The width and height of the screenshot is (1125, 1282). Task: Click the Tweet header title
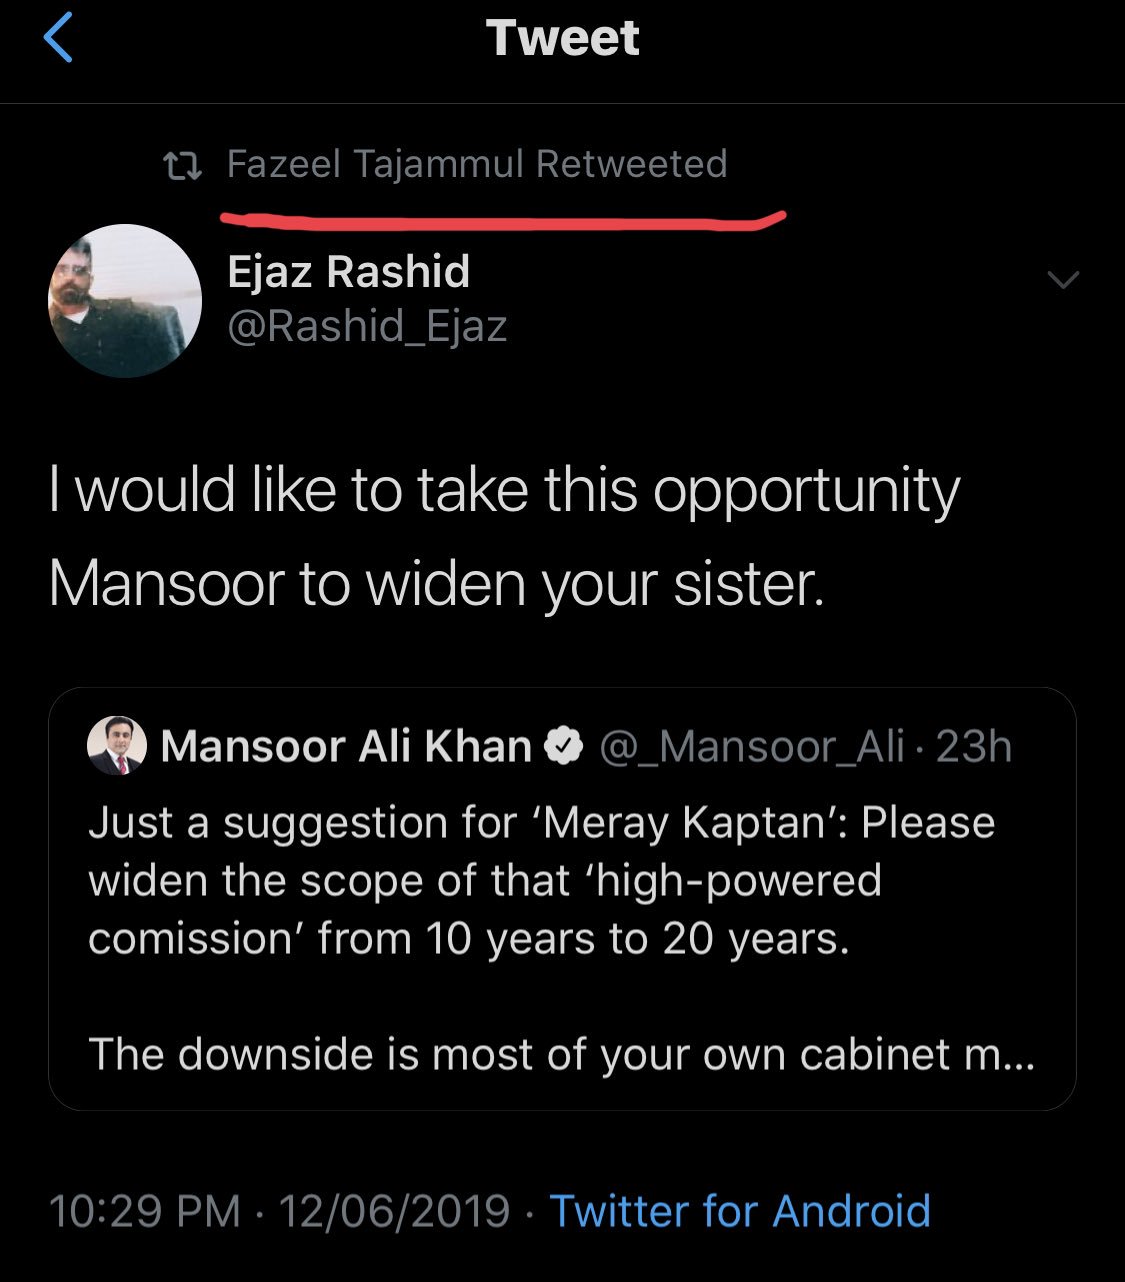(562, 39)
